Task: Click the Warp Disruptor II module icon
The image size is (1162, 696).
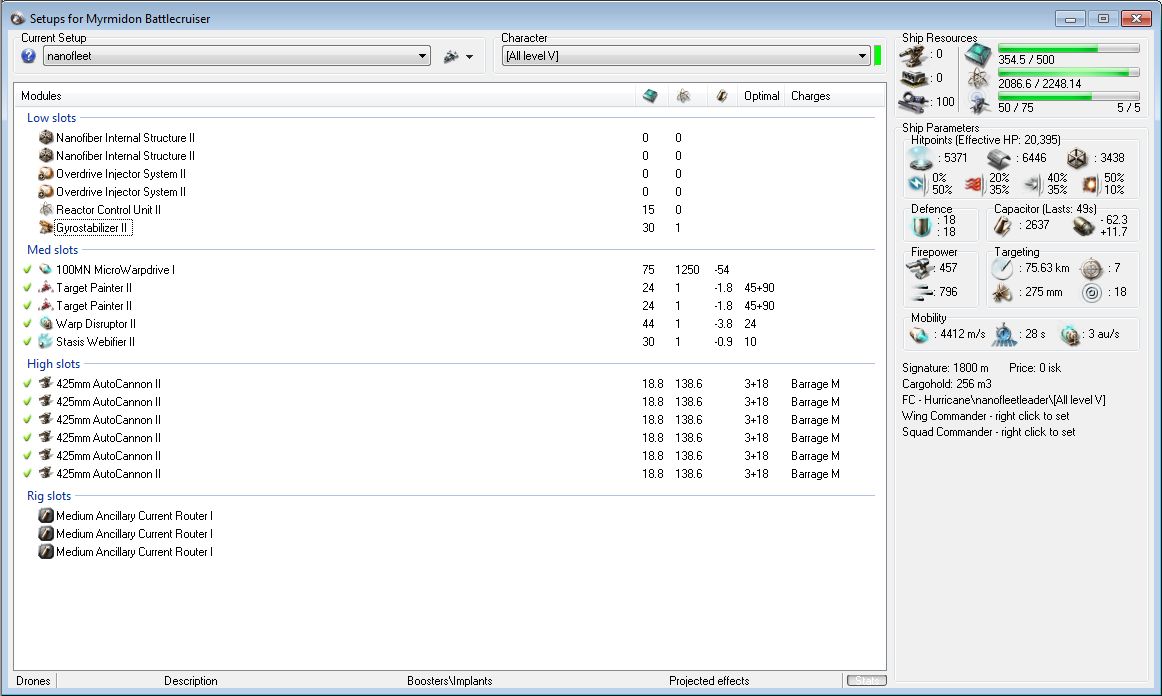Action: pos(46,324)
